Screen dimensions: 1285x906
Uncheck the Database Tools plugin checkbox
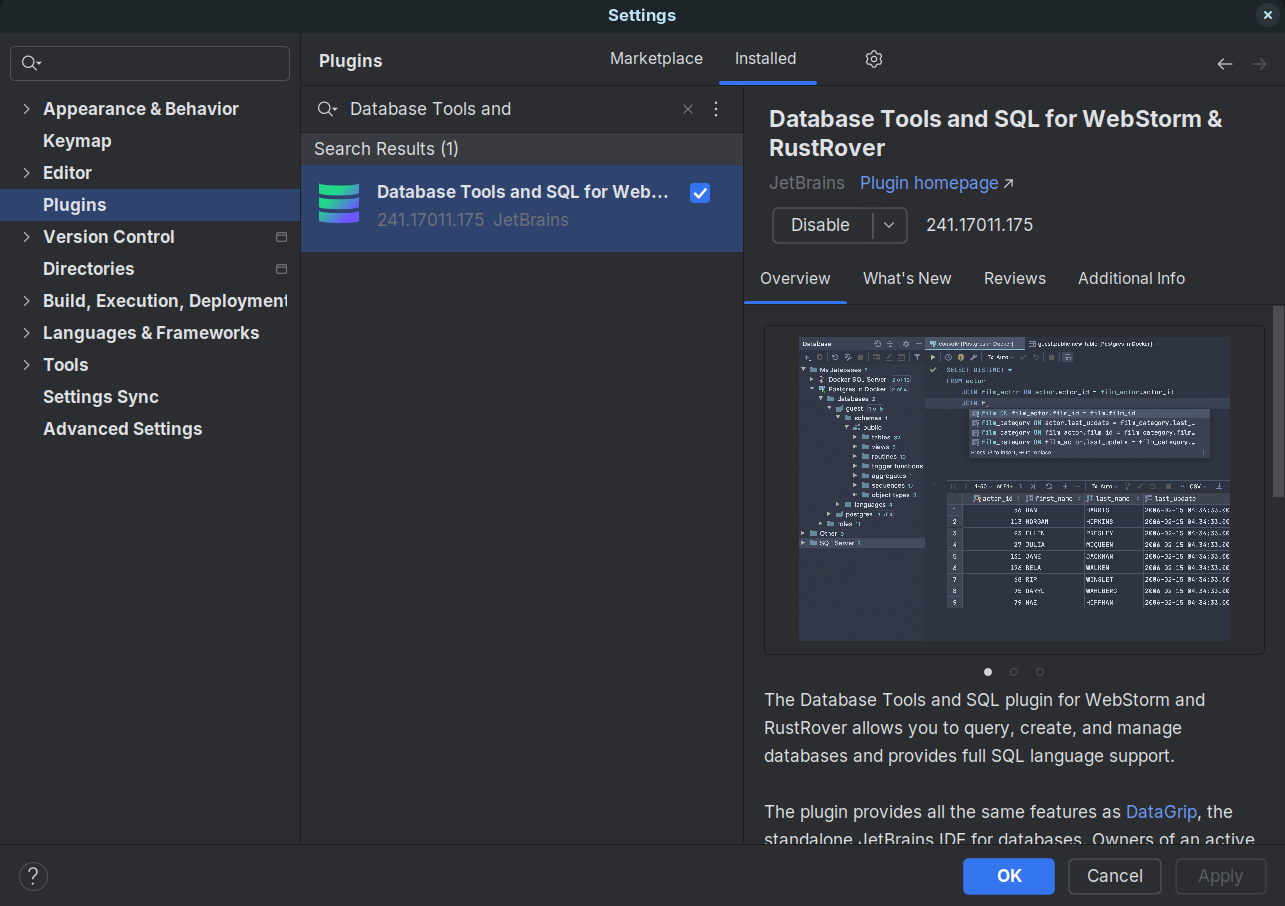pyautogui.click(x=699, y=193)
